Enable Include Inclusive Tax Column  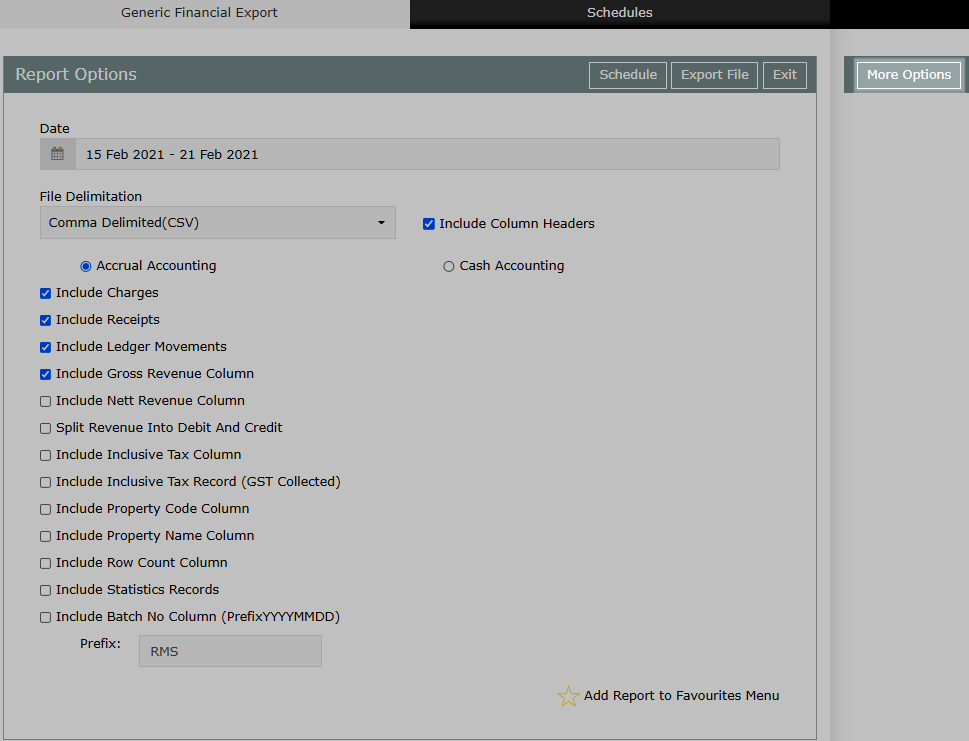pos(45,455)
